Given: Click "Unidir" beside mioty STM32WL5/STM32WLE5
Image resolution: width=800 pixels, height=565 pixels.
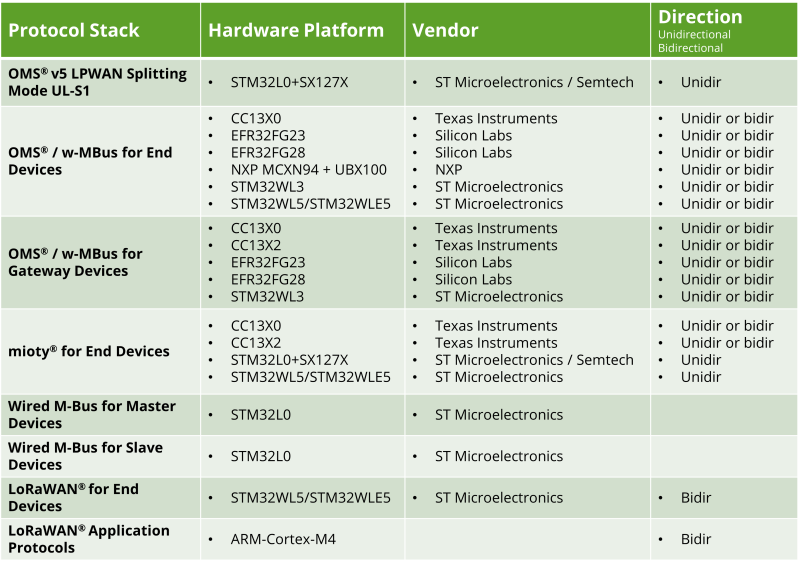Looking at the screenshot, I should pyautogui.click(x=701, y=377).
